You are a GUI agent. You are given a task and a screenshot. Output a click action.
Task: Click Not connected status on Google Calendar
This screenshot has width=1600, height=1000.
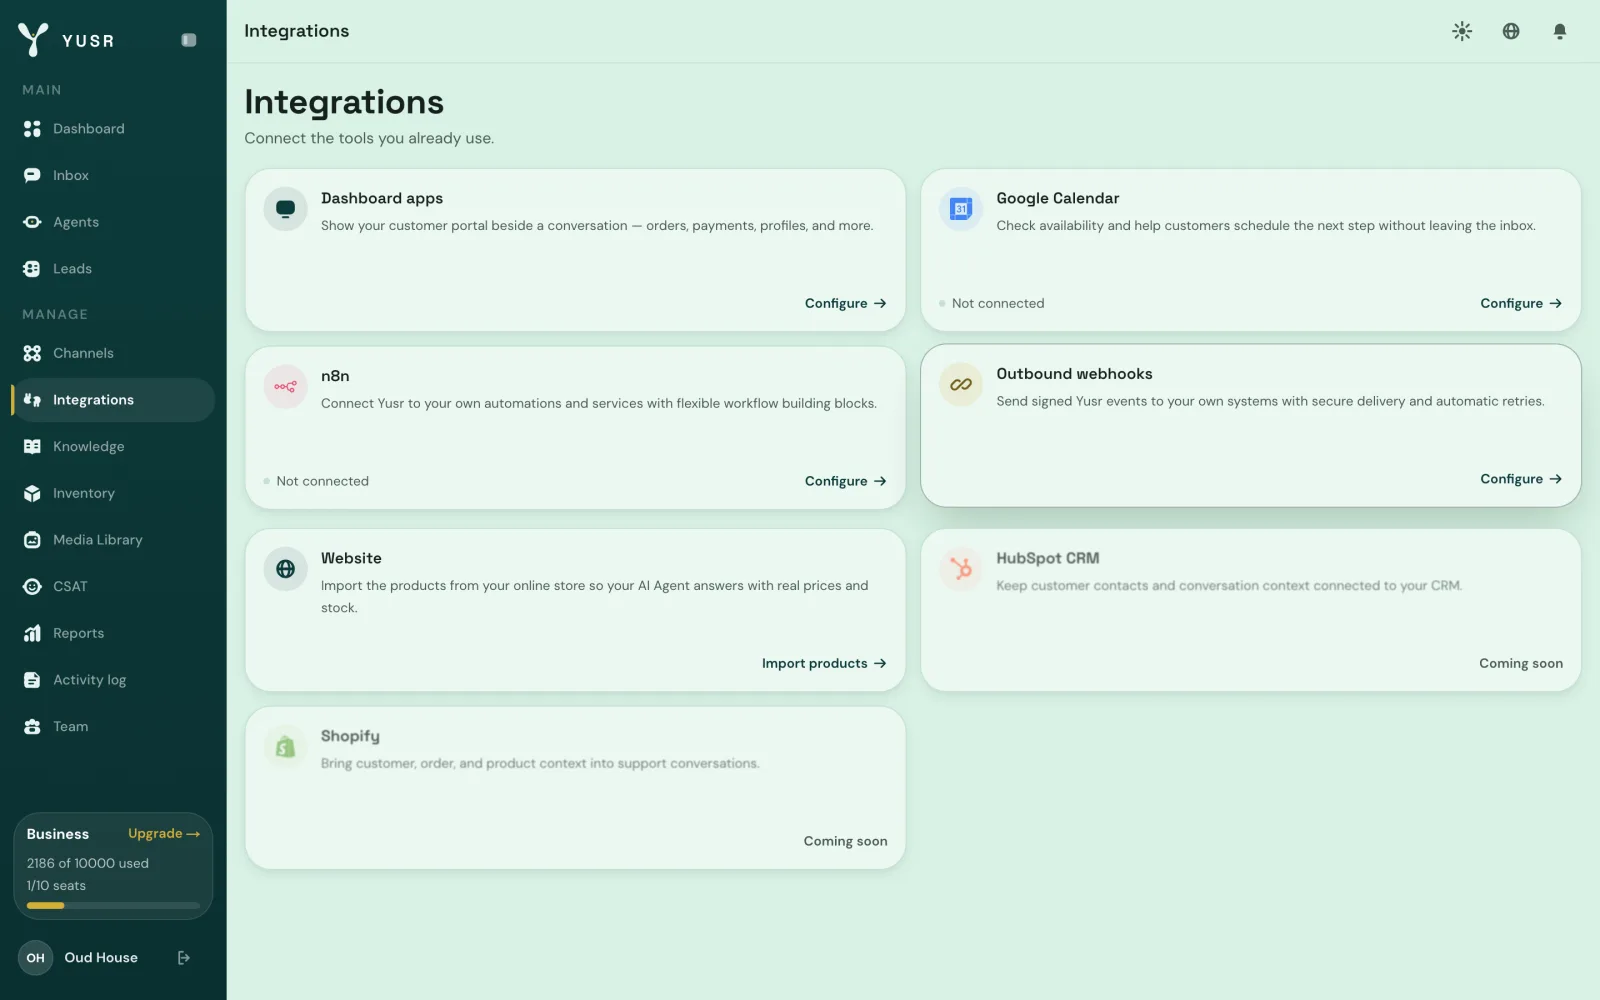coord(992,303)
